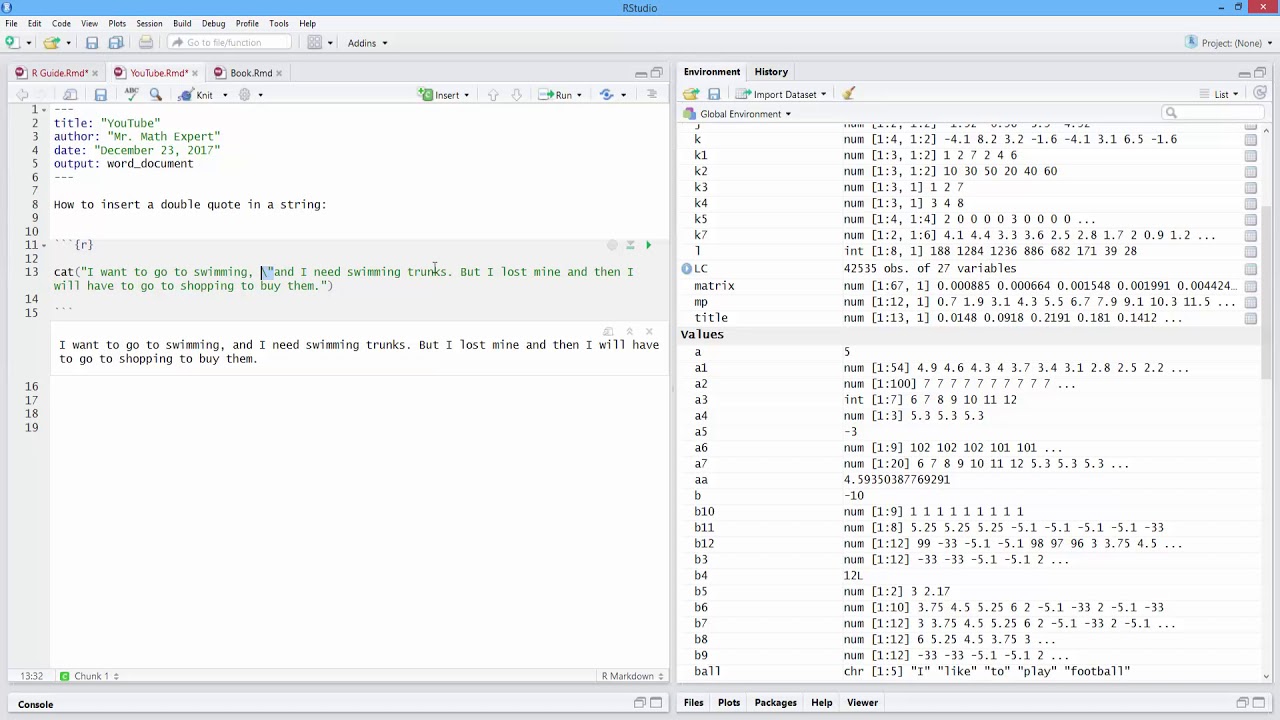This screenshot has height=720, width=1280.
Task: Go to next chunk with down arrow
Action: 516,95
